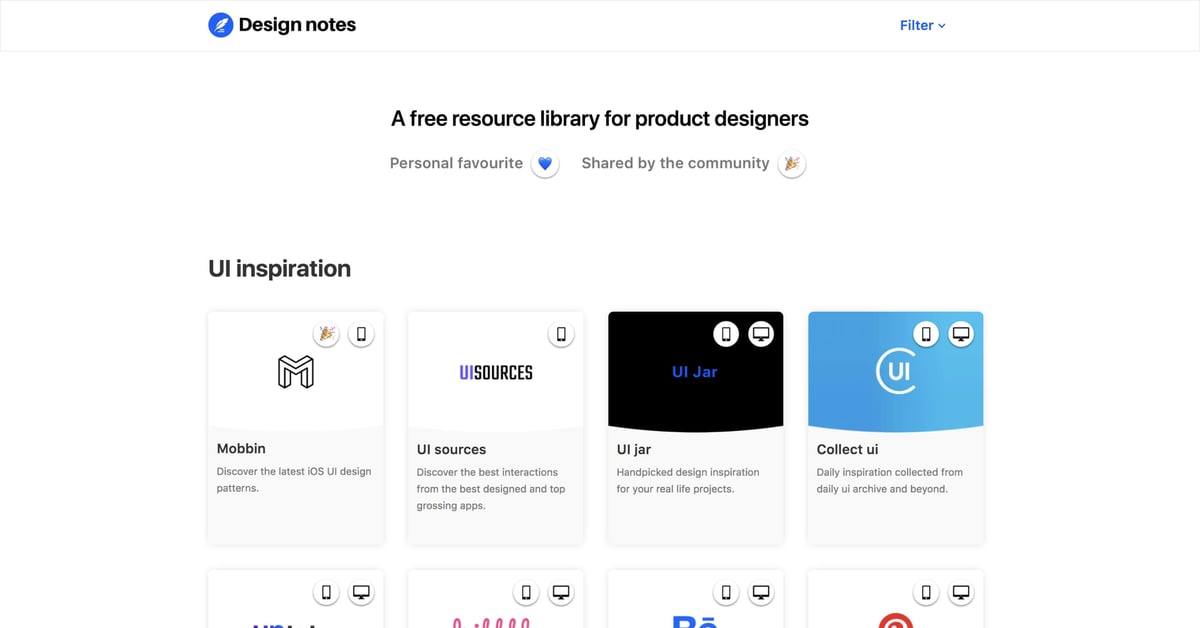Click mobile icon on the Pinterest card
The height and width of the screenshot is (628, 1200).
click(x=927, y=593)
